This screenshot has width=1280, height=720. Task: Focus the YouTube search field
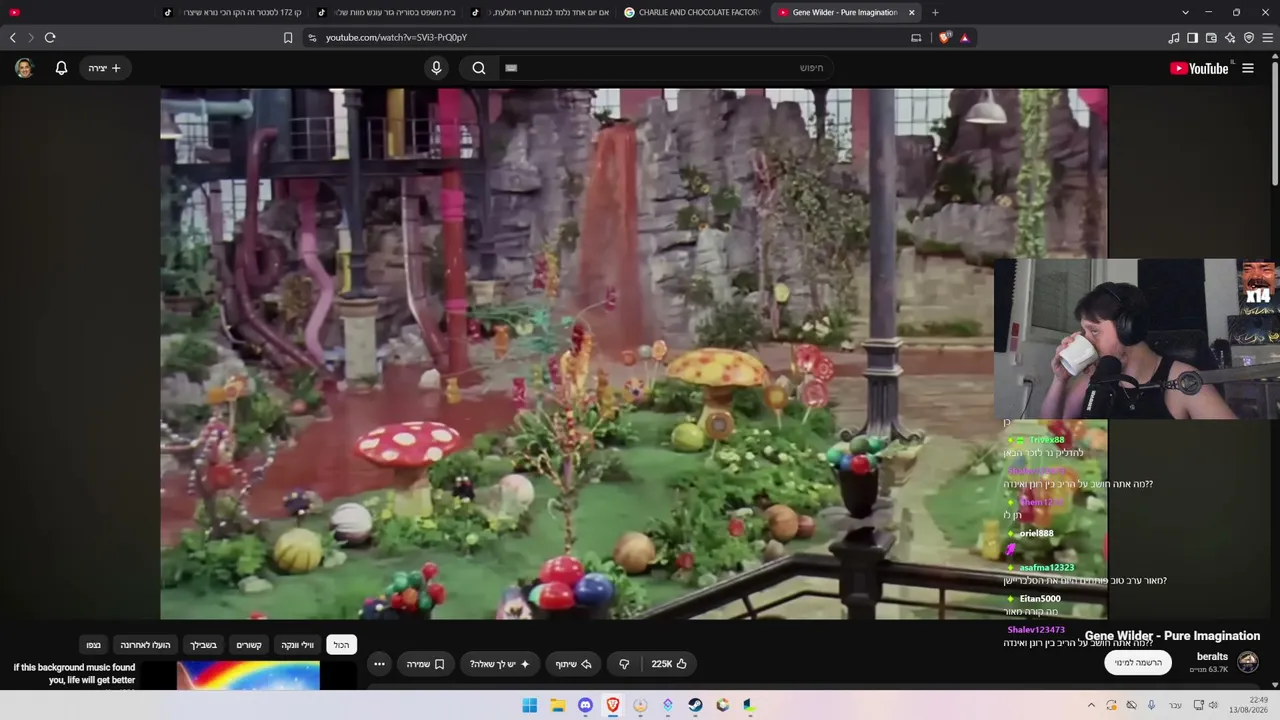(665, 68)
